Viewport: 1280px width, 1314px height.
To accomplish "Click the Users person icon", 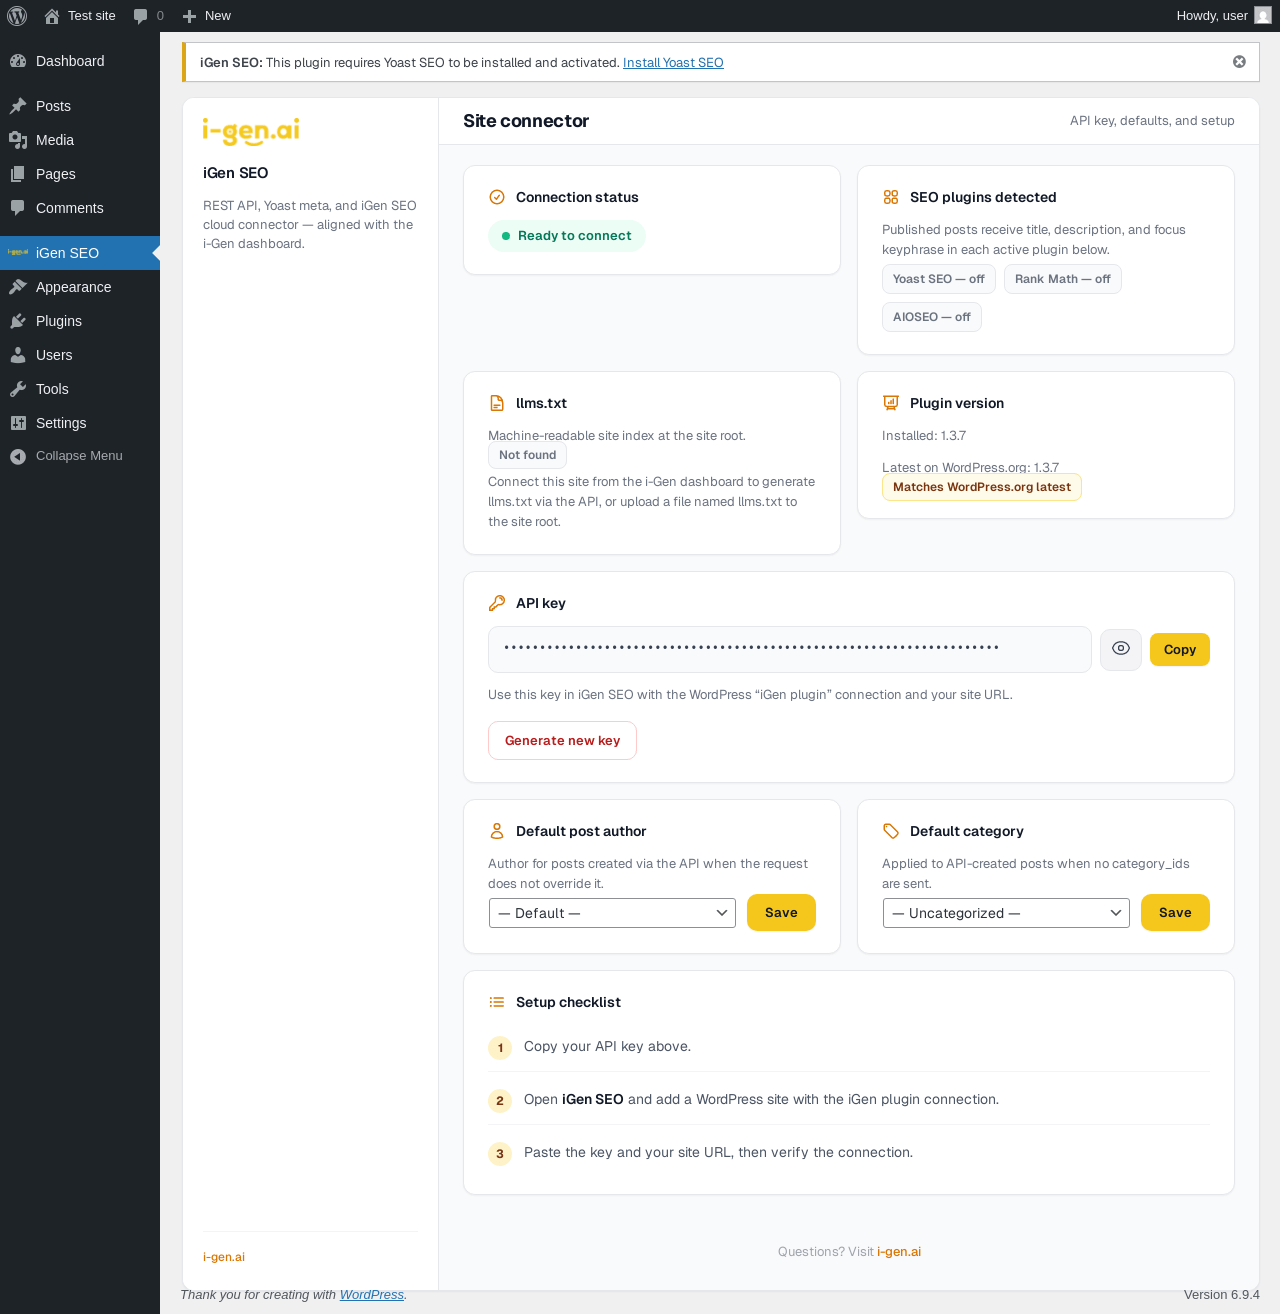I will (x=18, y=355).
